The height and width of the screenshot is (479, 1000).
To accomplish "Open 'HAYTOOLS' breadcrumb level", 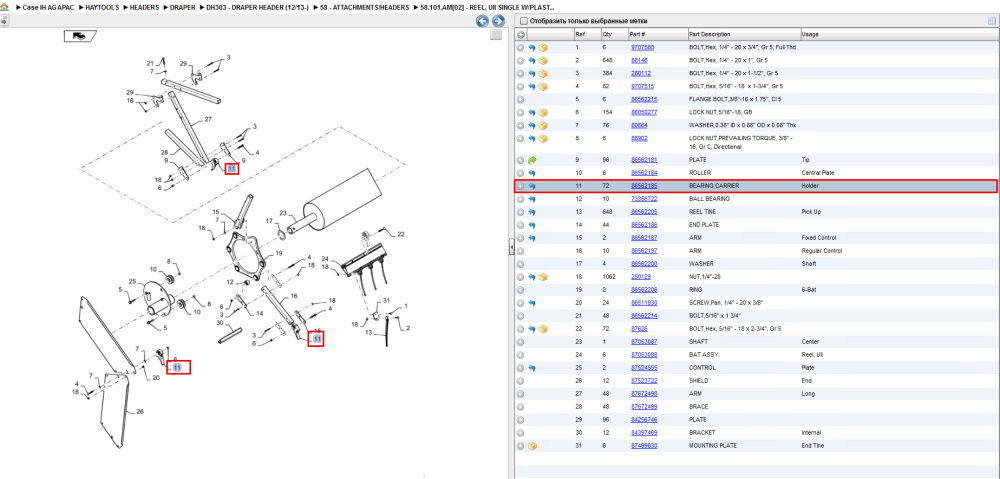I will pyautogui.click(x=103, y=7).
